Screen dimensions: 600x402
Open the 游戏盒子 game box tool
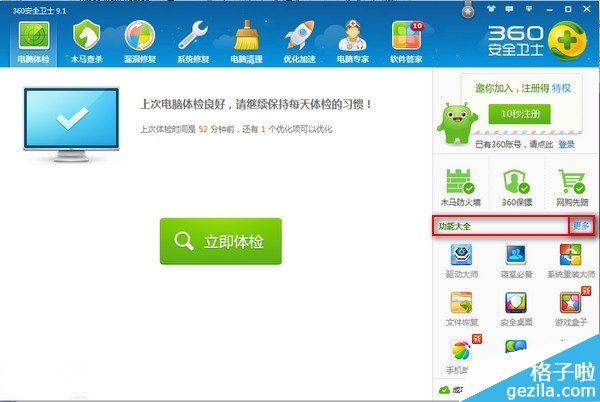(x=571, y=309)
